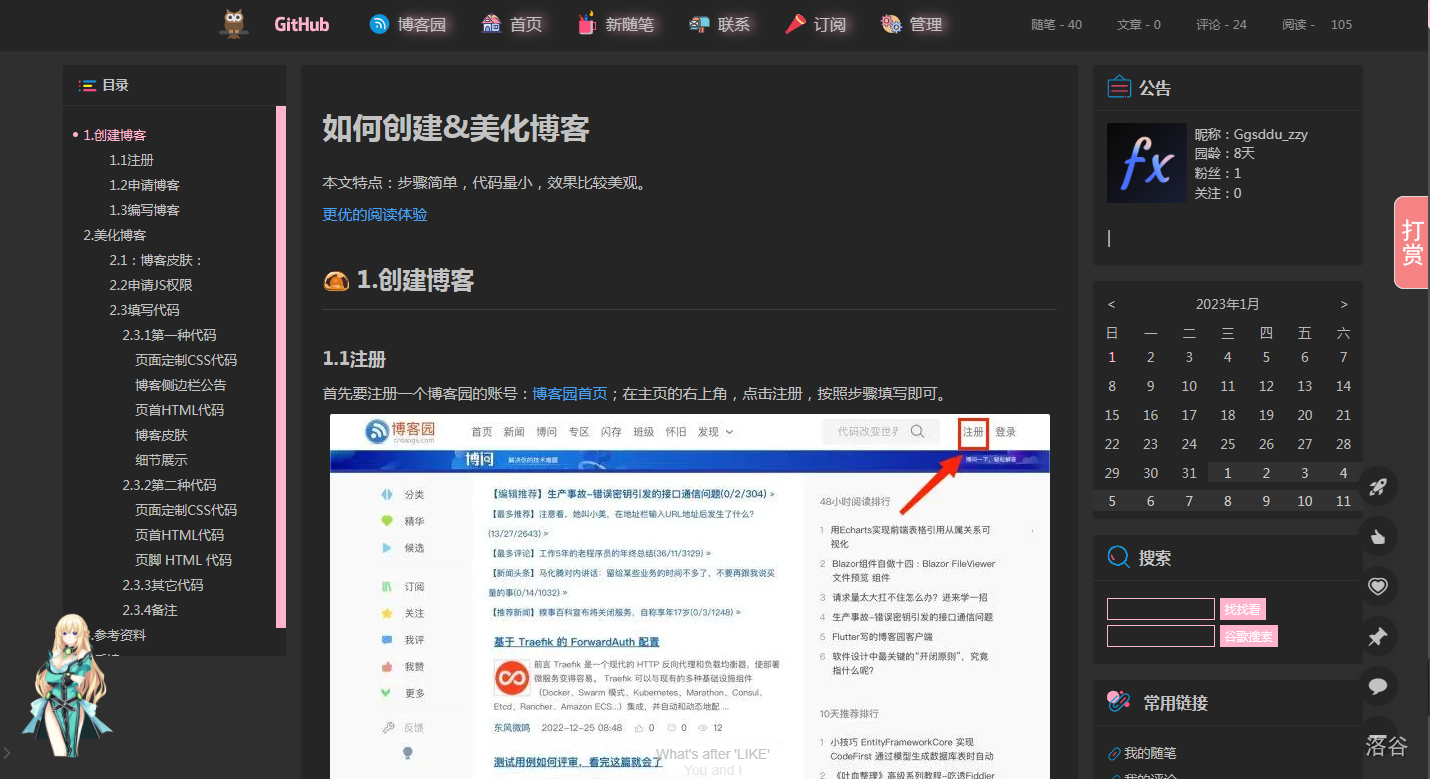The width and height of the screenshot is (1430, 779).
Task: Click the speech bubble comment icon
Action: click(1378, 686)
